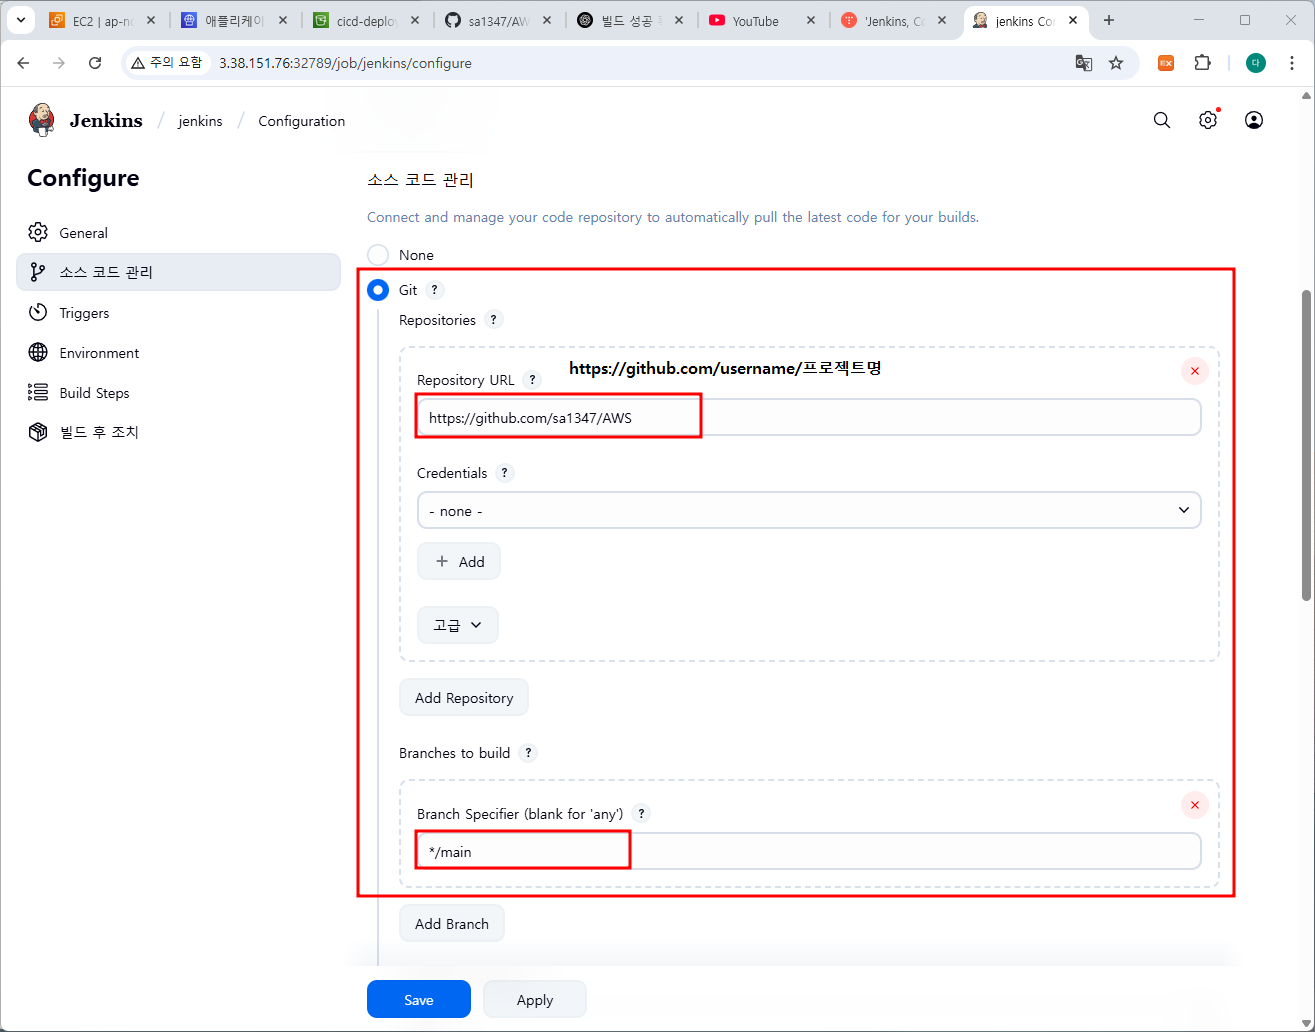Open the browser extensions puzzle icon
This screenshot has width=1315, height=1032.
point(1202,63)
